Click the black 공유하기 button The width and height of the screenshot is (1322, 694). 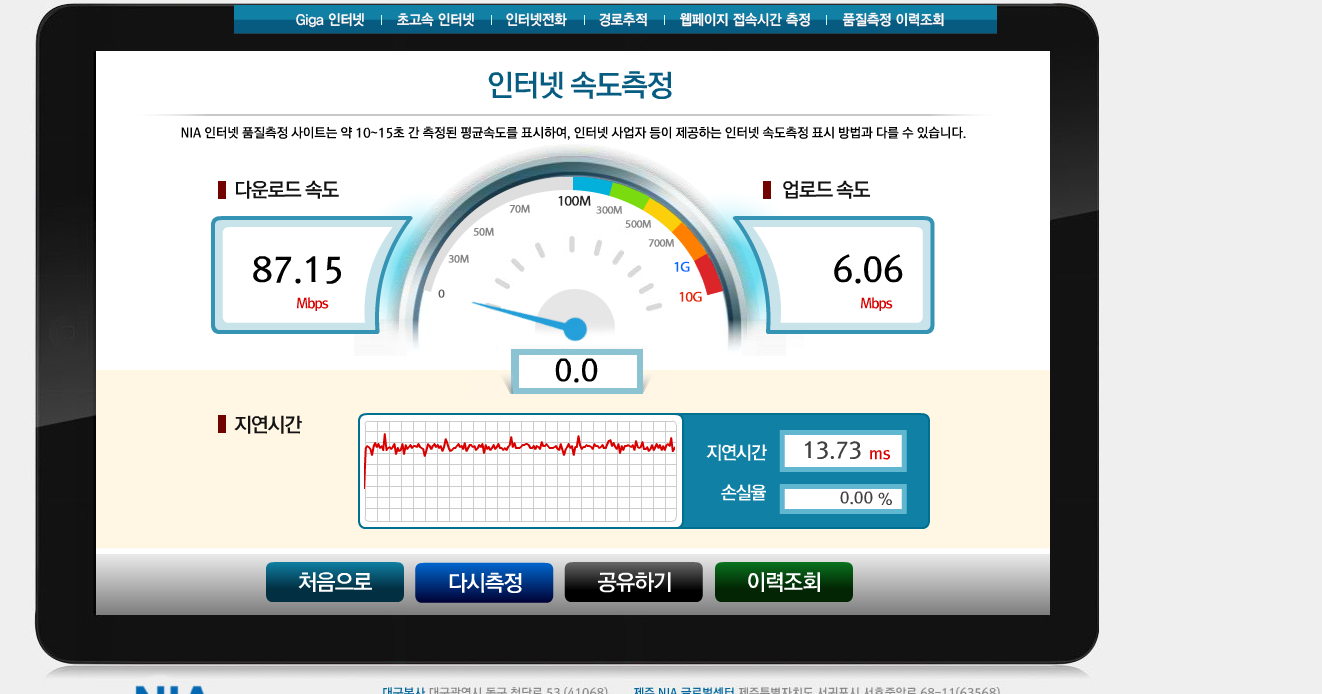tap(634, 582)
